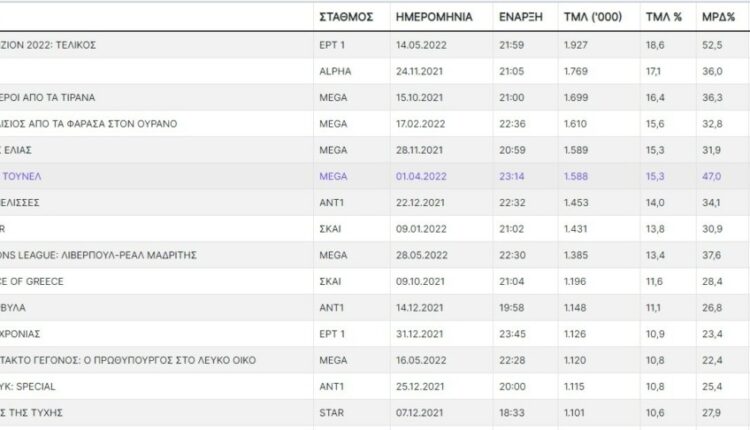Screen dimensions: 750x430
Task: Select the ΤΜΛ % value 15,6
Action: point(655,124)
